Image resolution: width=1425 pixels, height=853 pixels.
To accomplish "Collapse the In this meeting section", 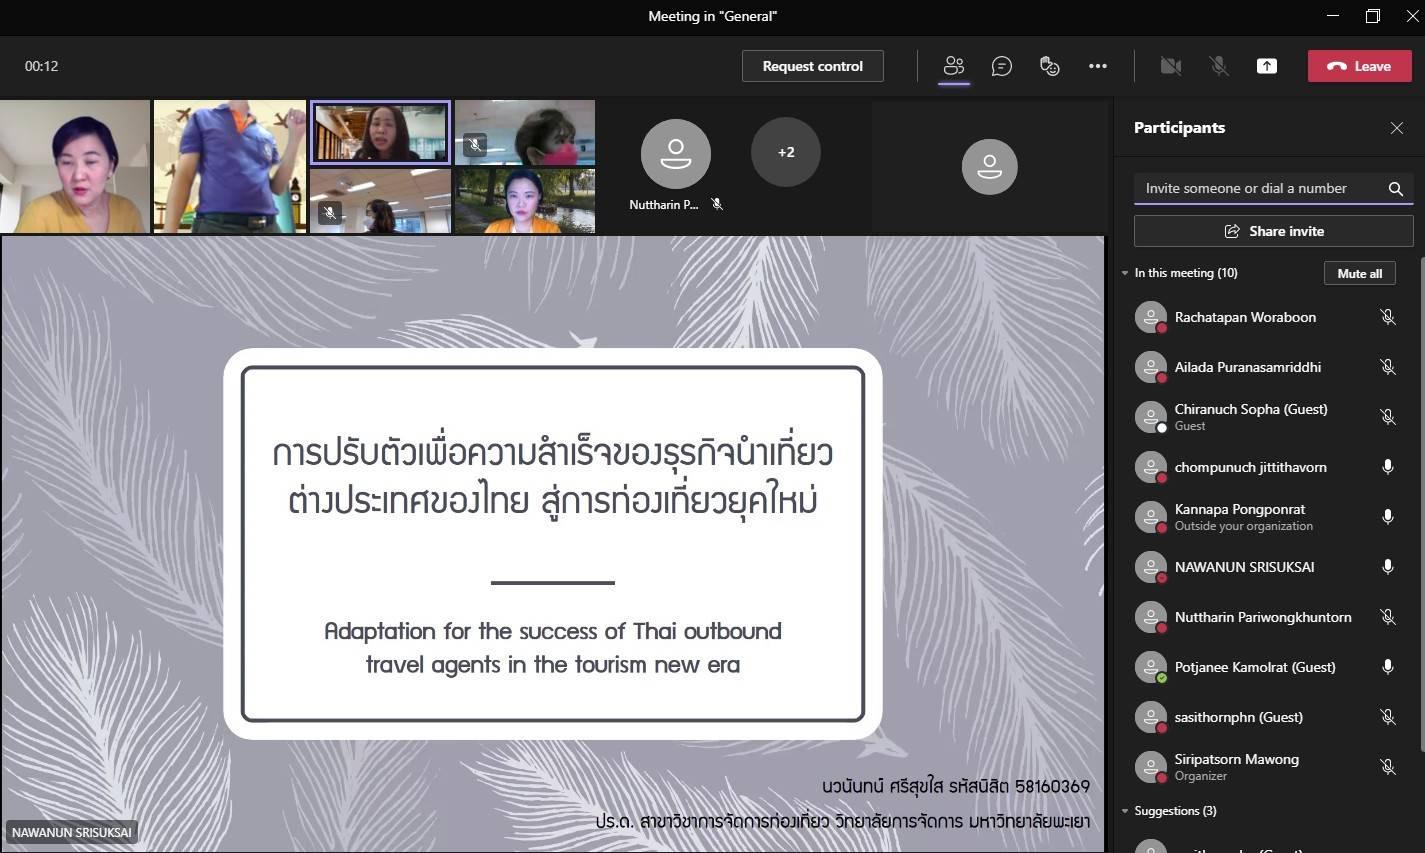I will point(1125,273).
